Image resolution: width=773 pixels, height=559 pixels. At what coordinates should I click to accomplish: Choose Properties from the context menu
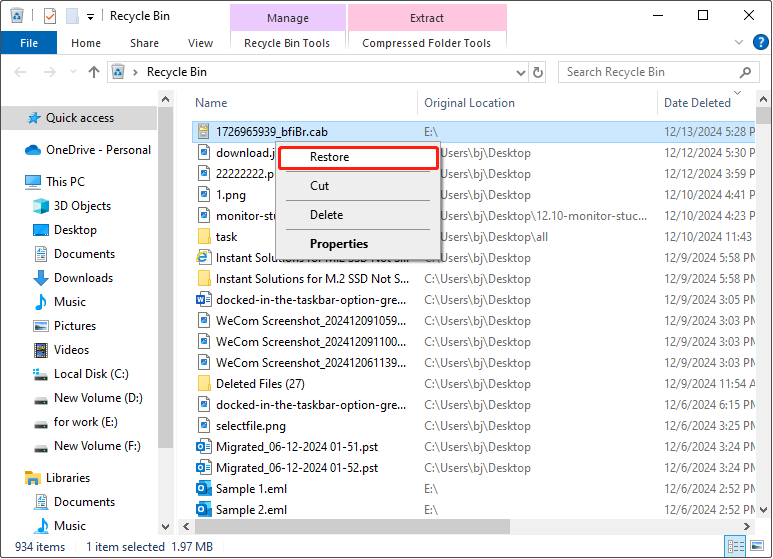pos(358,244)
